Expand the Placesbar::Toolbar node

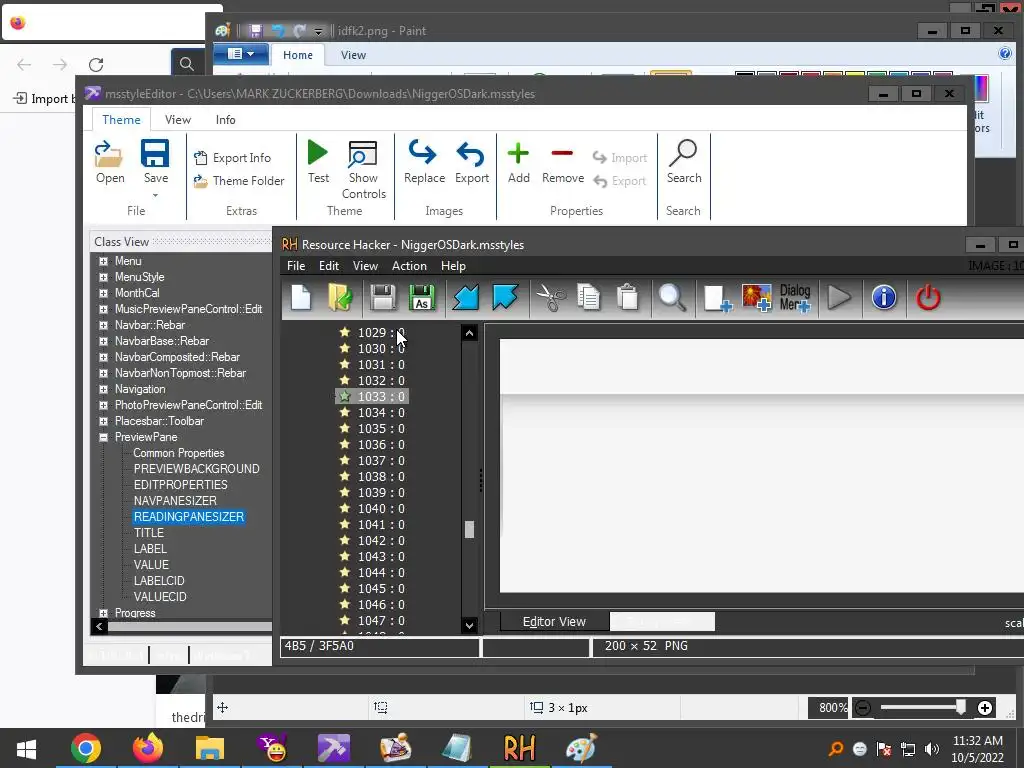pos(103,421)
